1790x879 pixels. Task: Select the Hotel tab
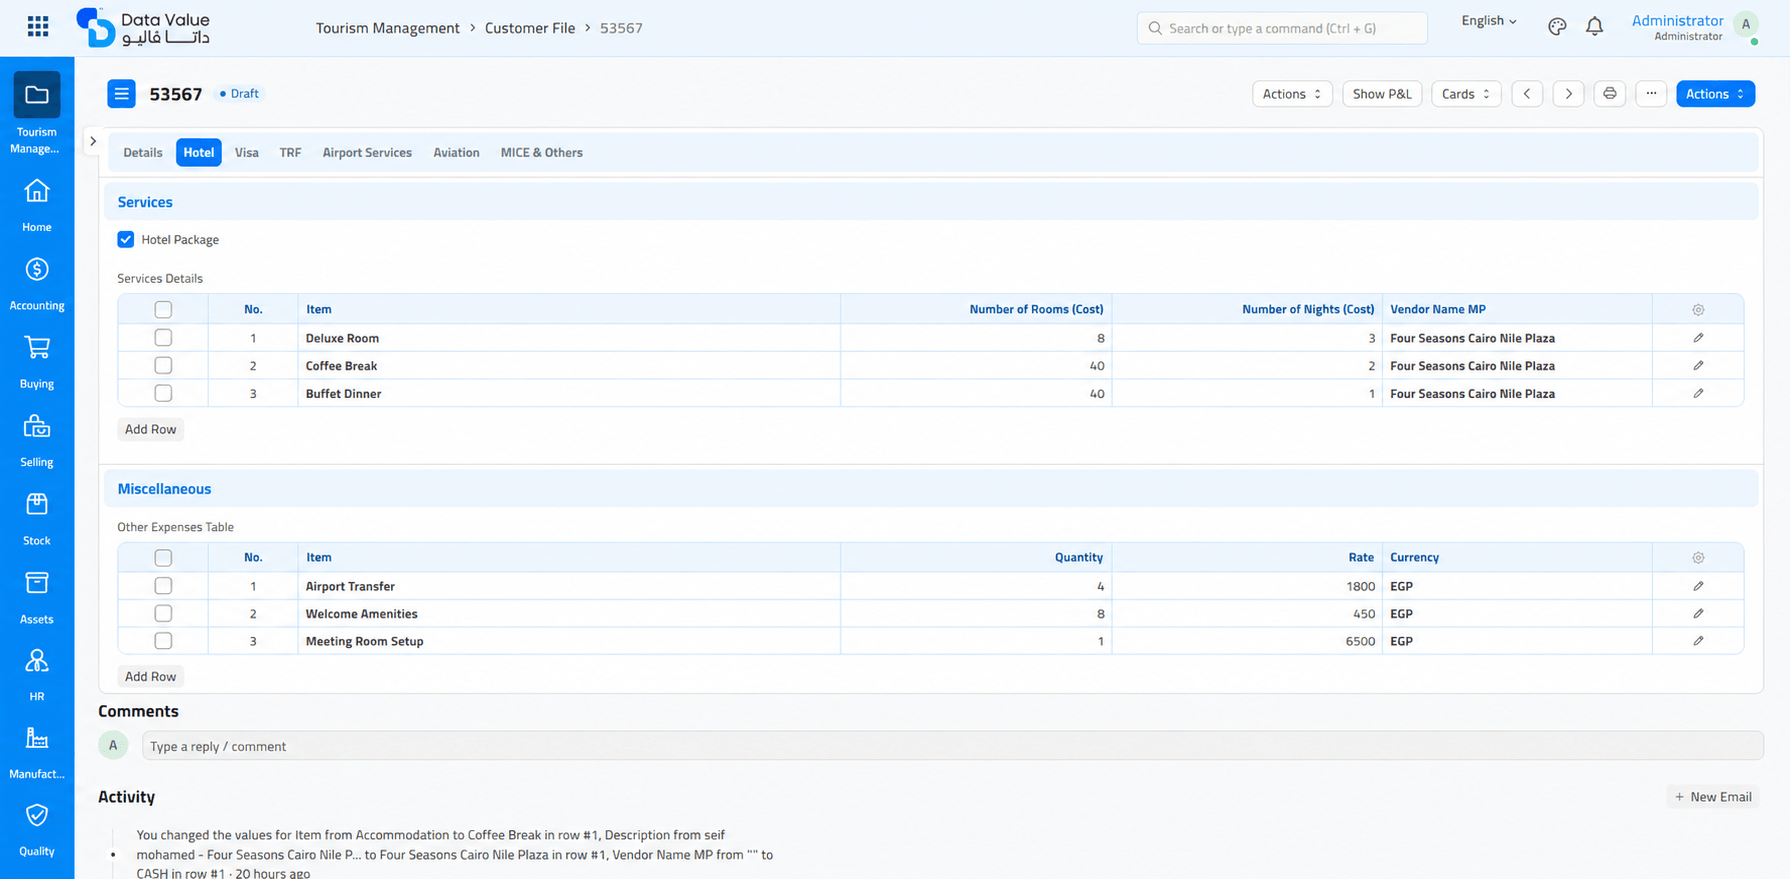click(199, 153)
